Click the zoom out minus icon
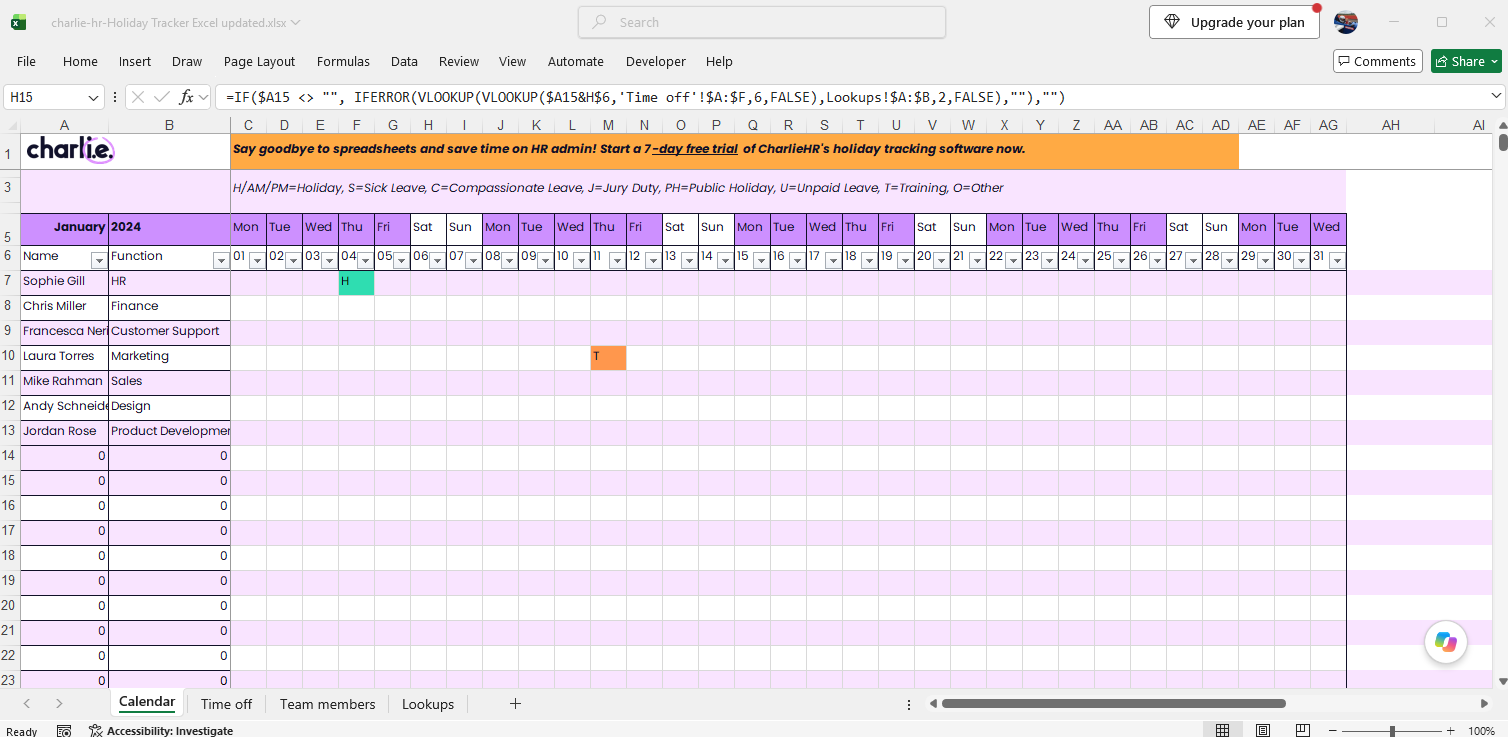This screenshot has height=737, width=1508. point(1335,731)
